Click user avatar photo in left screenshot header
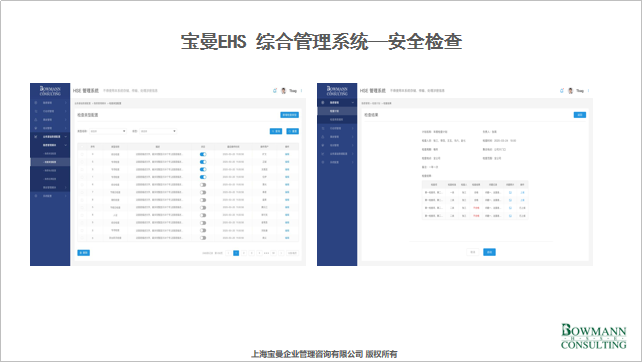 tap(283, 91)
